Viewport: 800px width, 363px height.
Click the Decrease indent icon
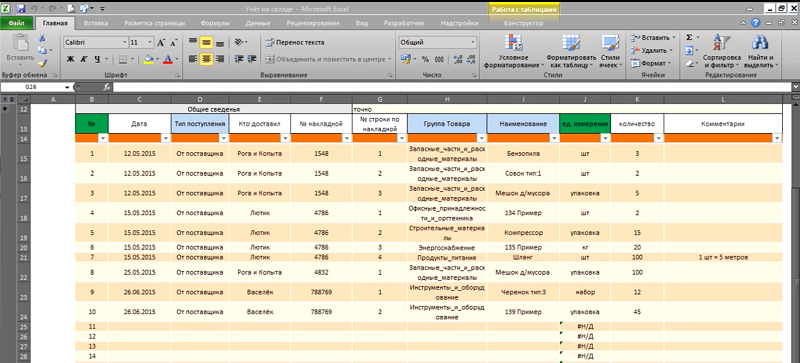[x=238, y=59]
